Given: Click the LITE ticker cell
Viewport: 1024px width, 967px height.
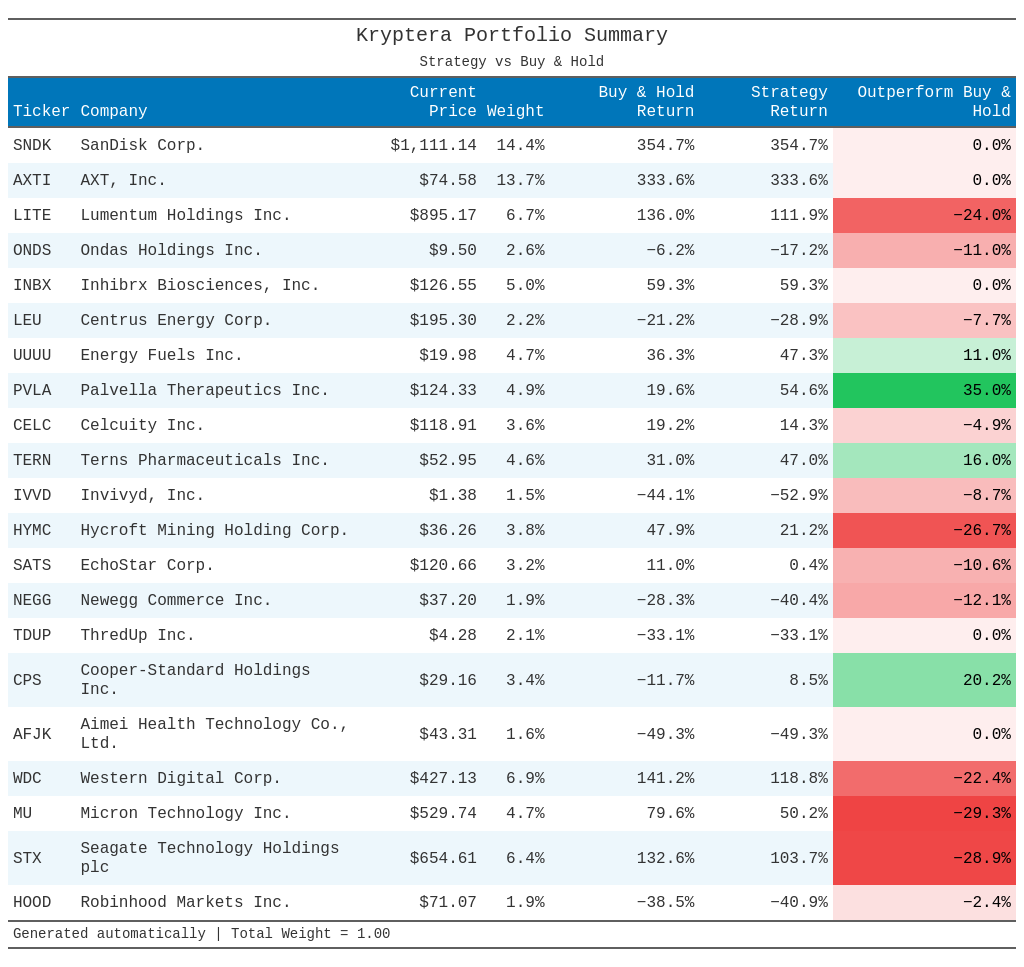Looking at the screenshot, I should 32,215.
